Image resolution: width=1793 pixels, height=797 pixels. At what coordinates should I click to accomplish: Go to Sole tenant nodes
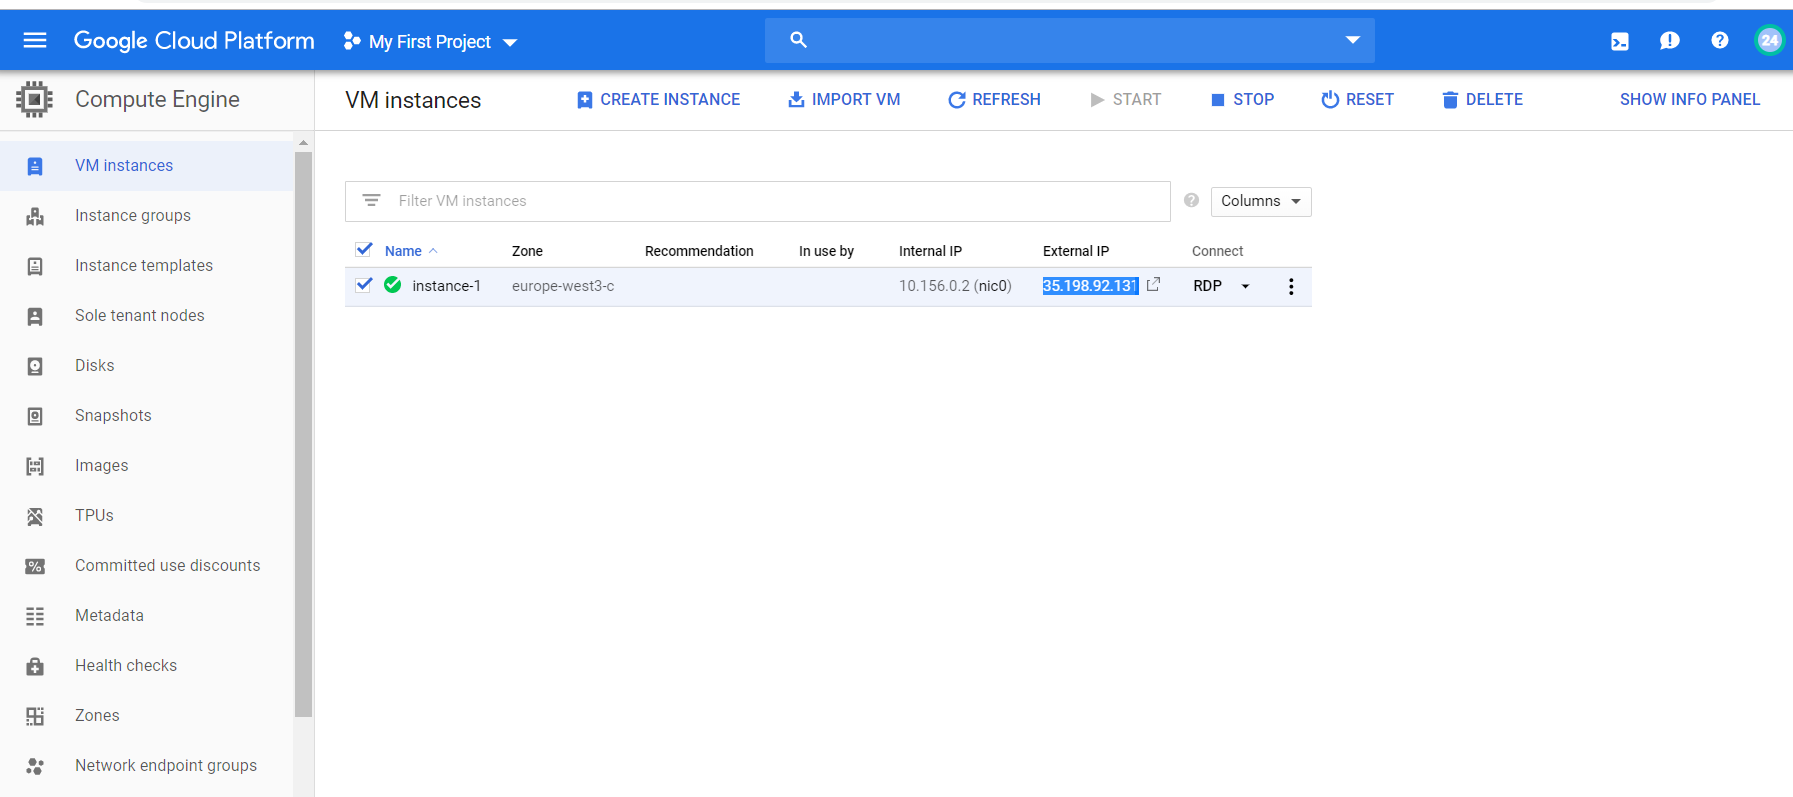point(140,316)
